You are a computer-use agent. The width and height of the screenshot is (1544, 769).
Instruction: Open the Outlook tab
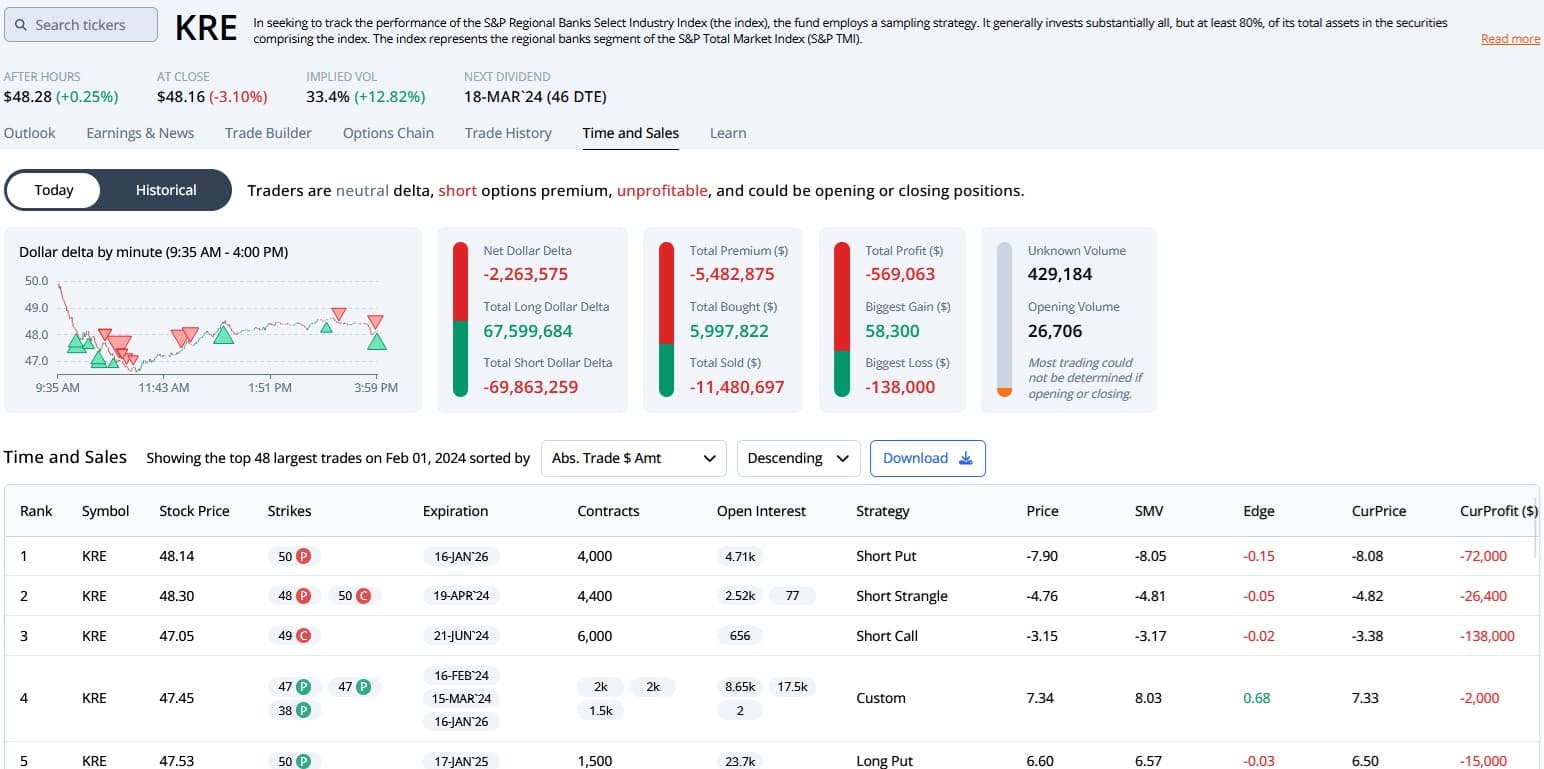tap(30, 133)
